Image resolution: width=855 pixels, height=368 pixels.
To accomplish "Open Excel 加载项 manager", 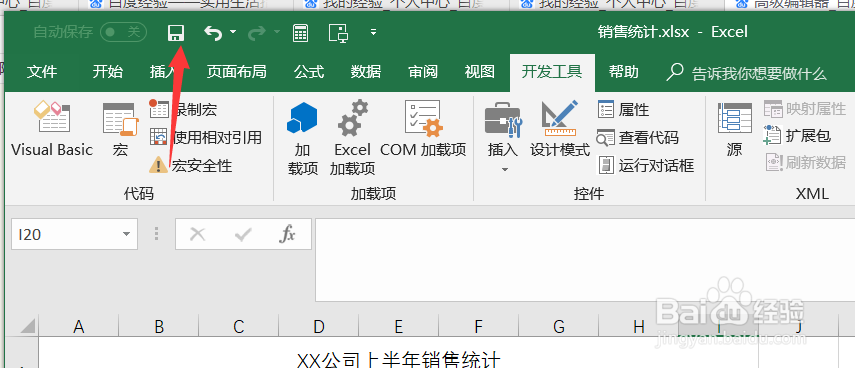I will 352,138.
